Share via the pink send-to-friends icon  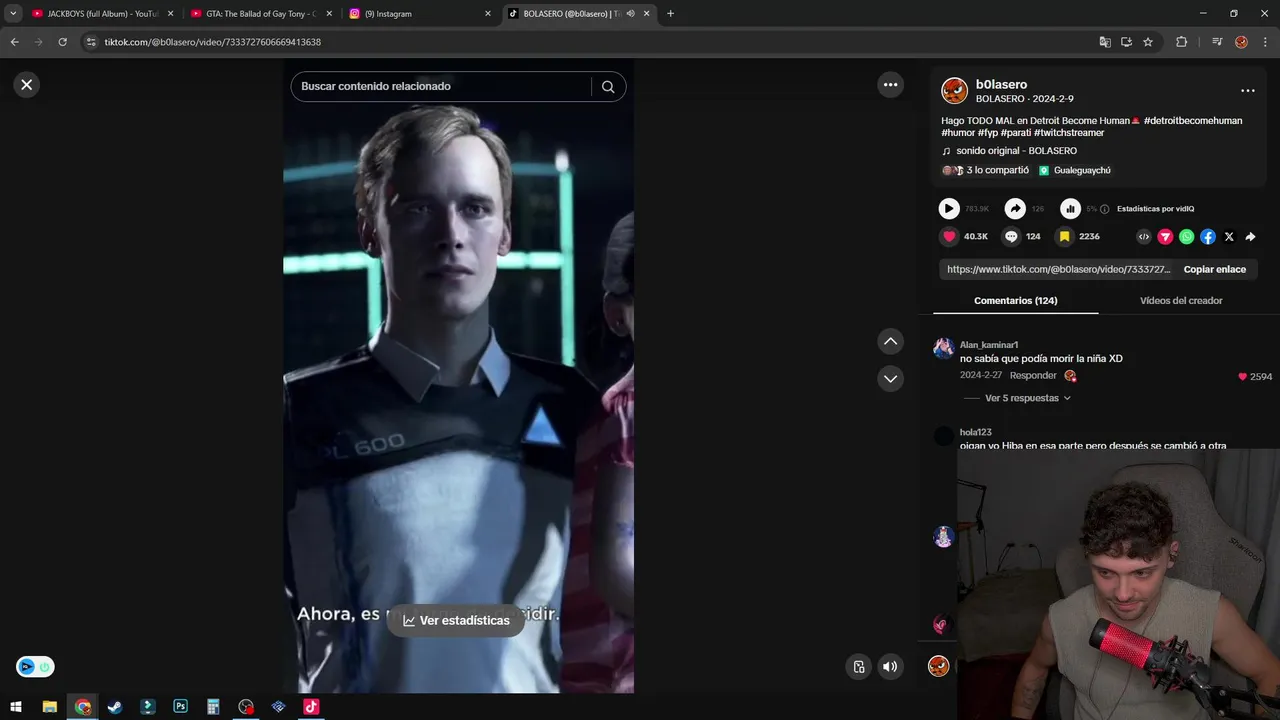pos(1165,237)
